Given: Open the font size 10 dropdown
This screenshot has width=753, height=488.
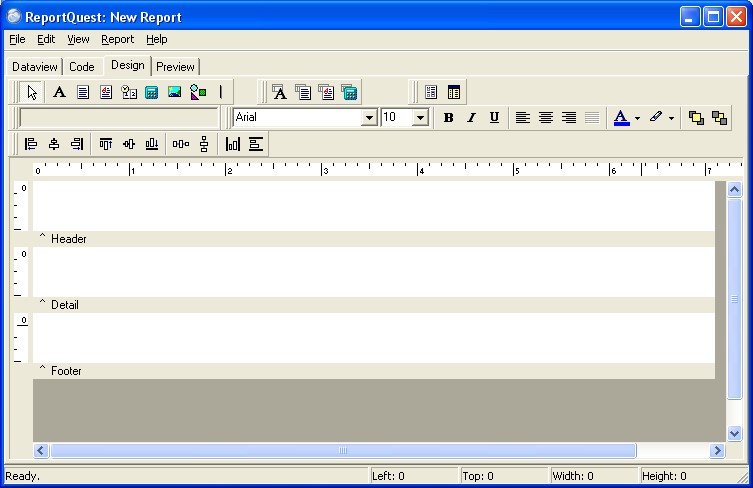Looking at the screenshot, I should pyautogui.click(x=420, y=118).
